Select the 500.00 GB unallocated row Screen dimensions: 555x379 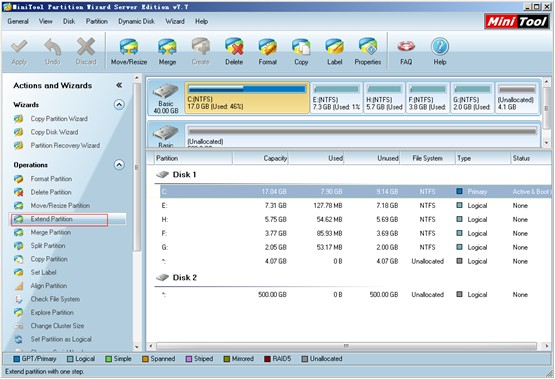pos(354,295)
